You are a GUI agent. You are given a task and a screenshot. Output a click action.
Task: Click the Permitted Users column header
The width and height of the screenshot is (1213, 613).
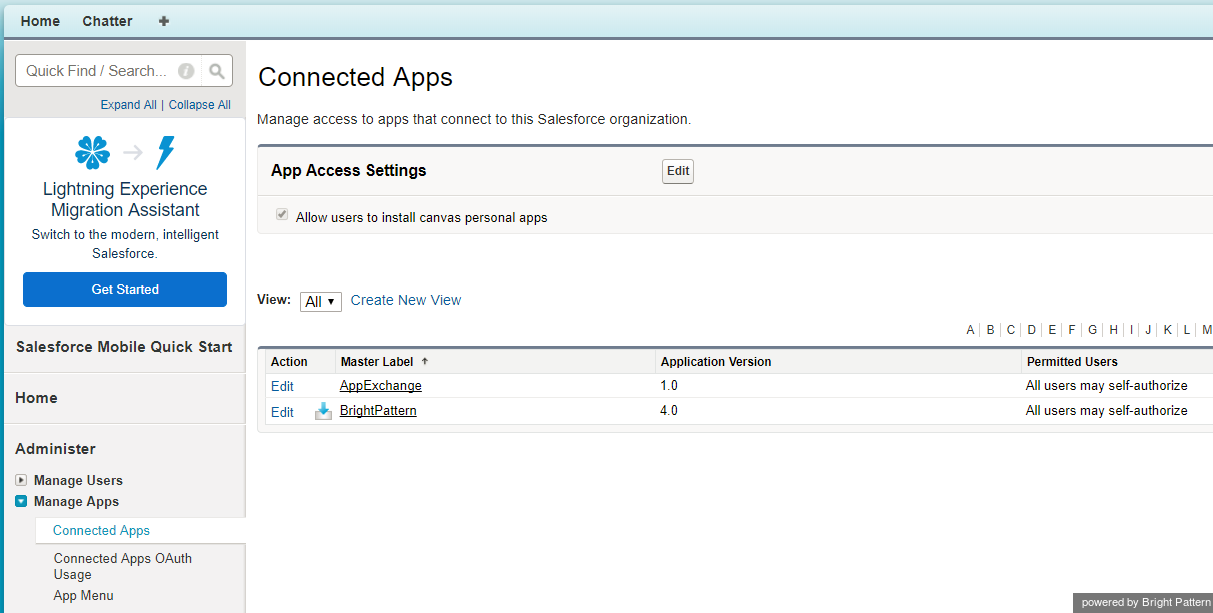(1072, 362)
